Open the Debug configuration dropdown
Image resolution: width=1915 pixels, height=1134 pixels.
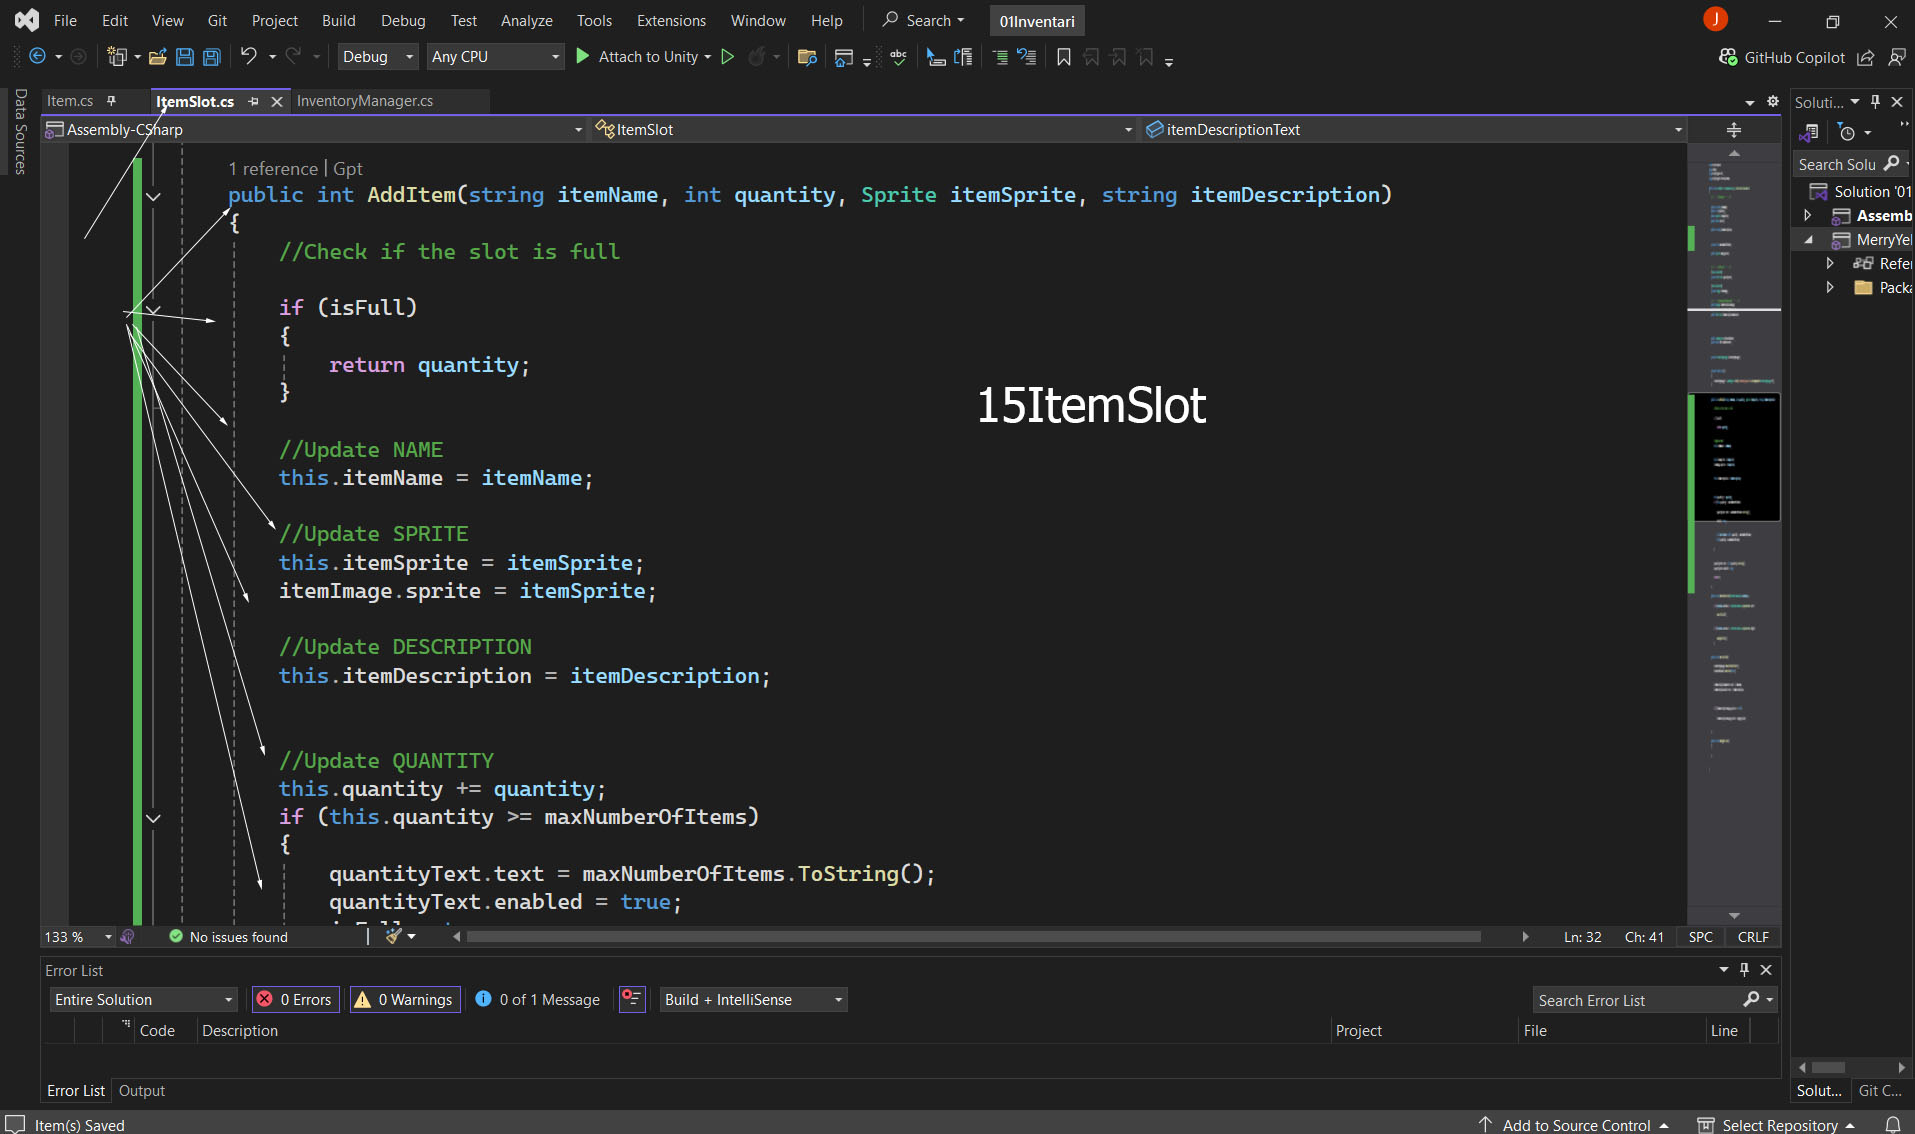click(377, 57)
